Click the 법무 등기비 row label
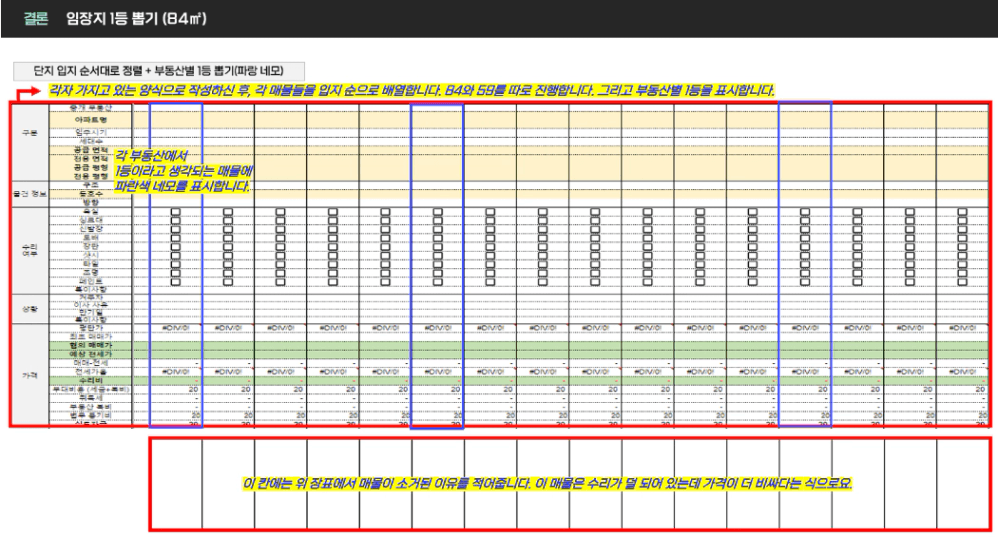The image size is (998, 537). coord(90,414)
